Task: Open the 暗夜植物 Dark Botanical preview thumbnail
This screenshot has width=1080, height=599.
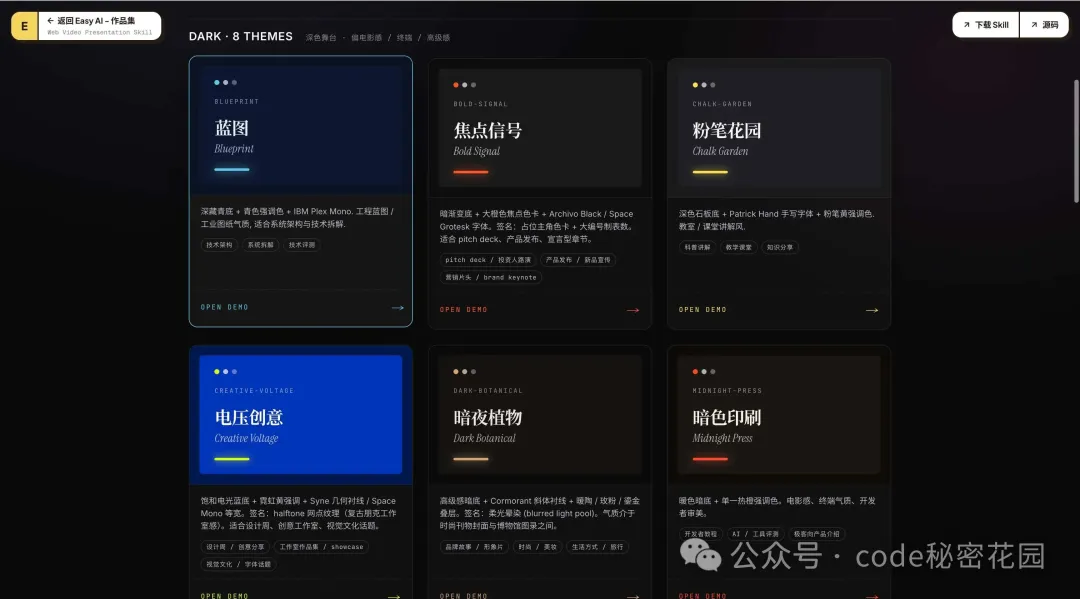Action: [540, 414]
